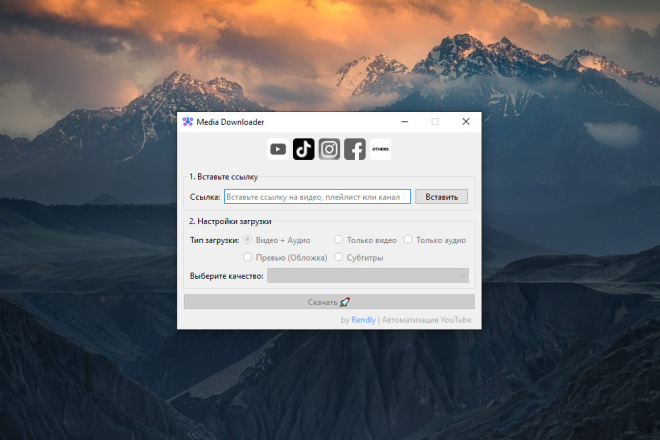Open the Rendly link
The height and width of the screenshot is (440, 660).
click(x=363, y=320)
